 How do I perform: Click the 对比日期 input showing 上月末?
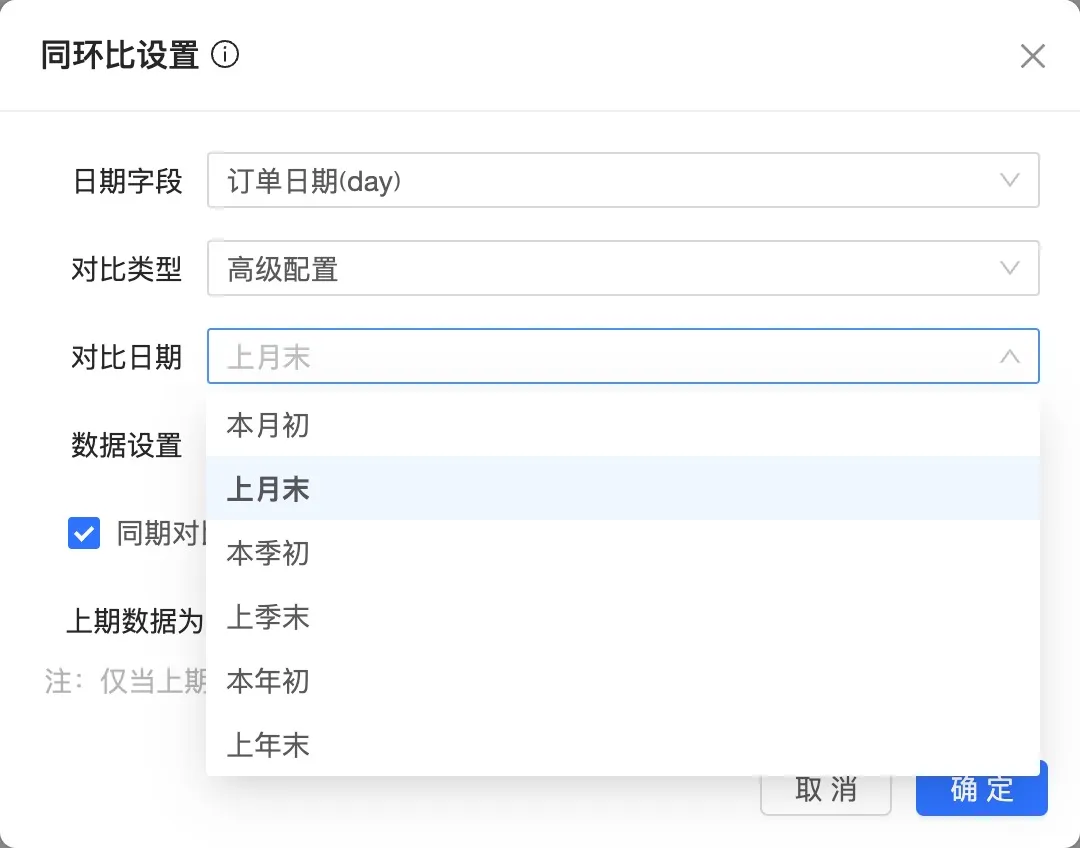tap(600, 356)
